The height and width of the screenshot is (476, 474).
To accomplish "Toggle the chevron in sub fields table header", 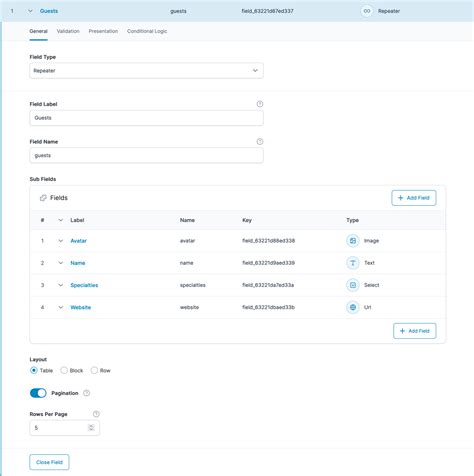I will [x=61, y=220].
